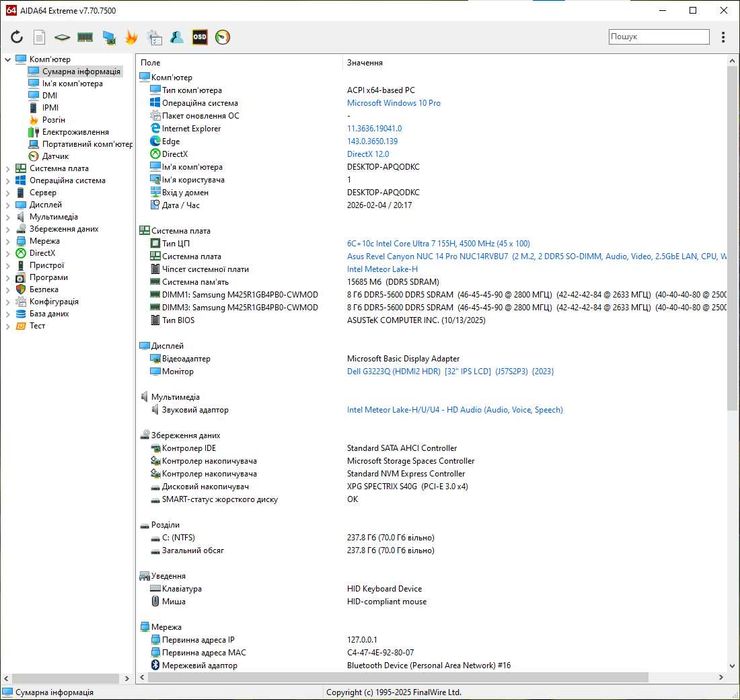The height and width of the screenshot is (700, 740).
Task: Open the Dell G3223Q monitor link
Action: coord(450,371)
